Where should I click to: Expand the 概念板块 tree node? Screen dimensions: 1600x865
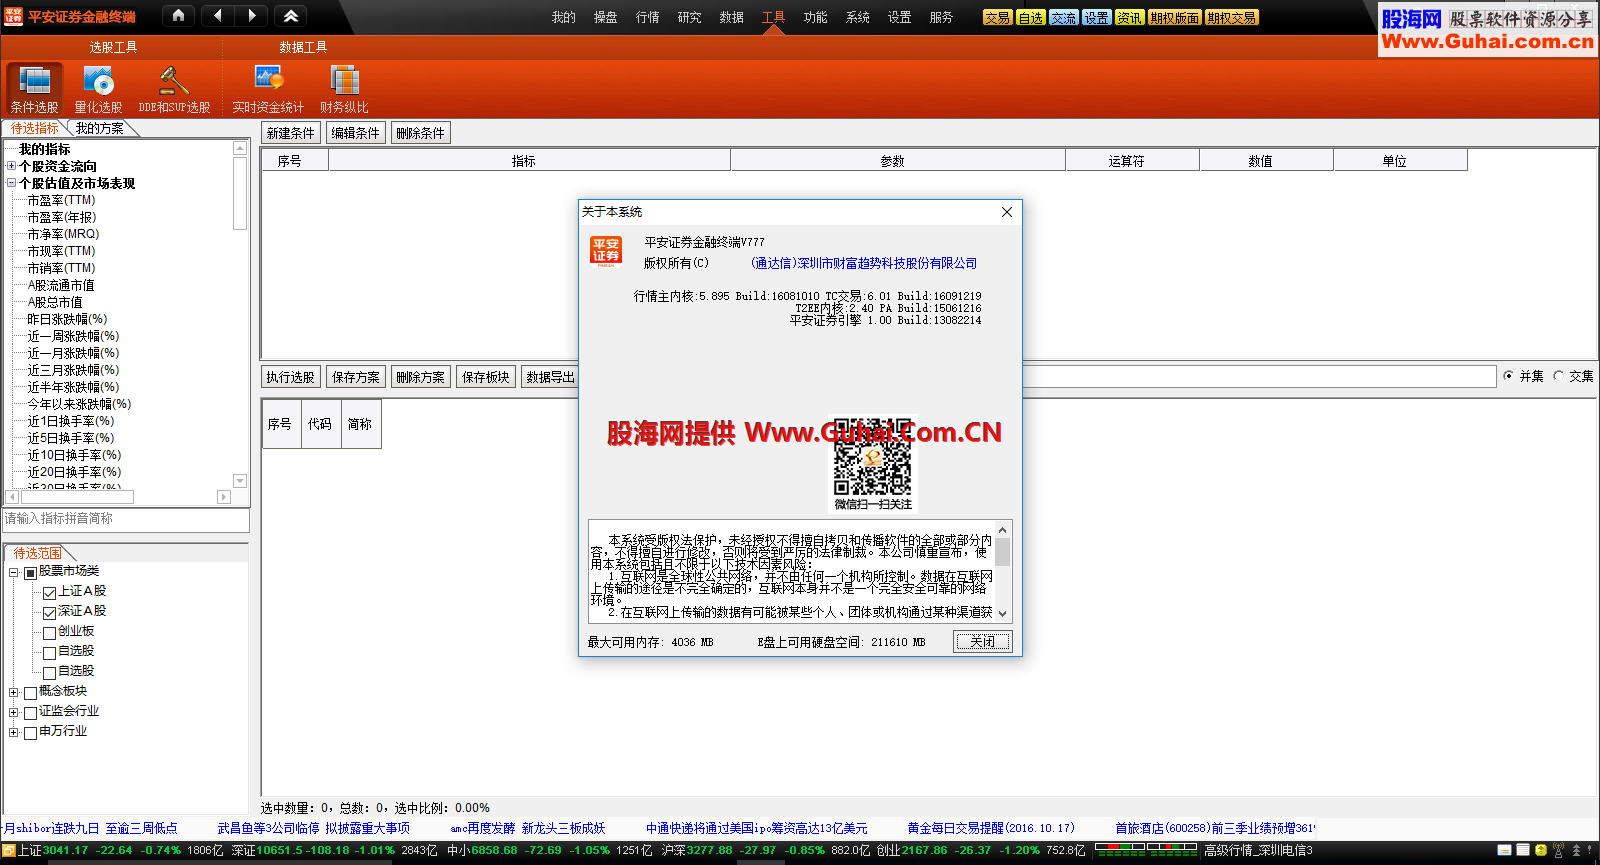pyautogui.click(x=14, y=693)
